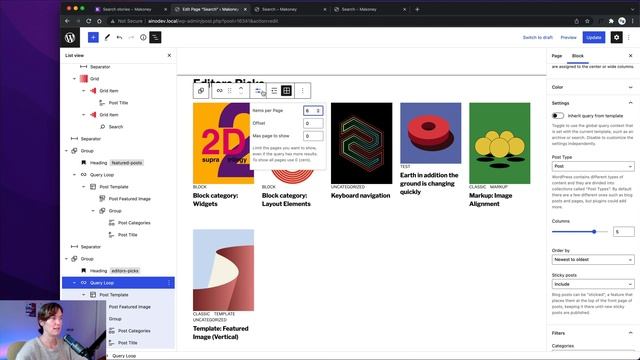Image resolution: width=640 pixels, height=360 pixels.
Task: Switch to list view layout in block toolbar
Action: click(274, 91)
